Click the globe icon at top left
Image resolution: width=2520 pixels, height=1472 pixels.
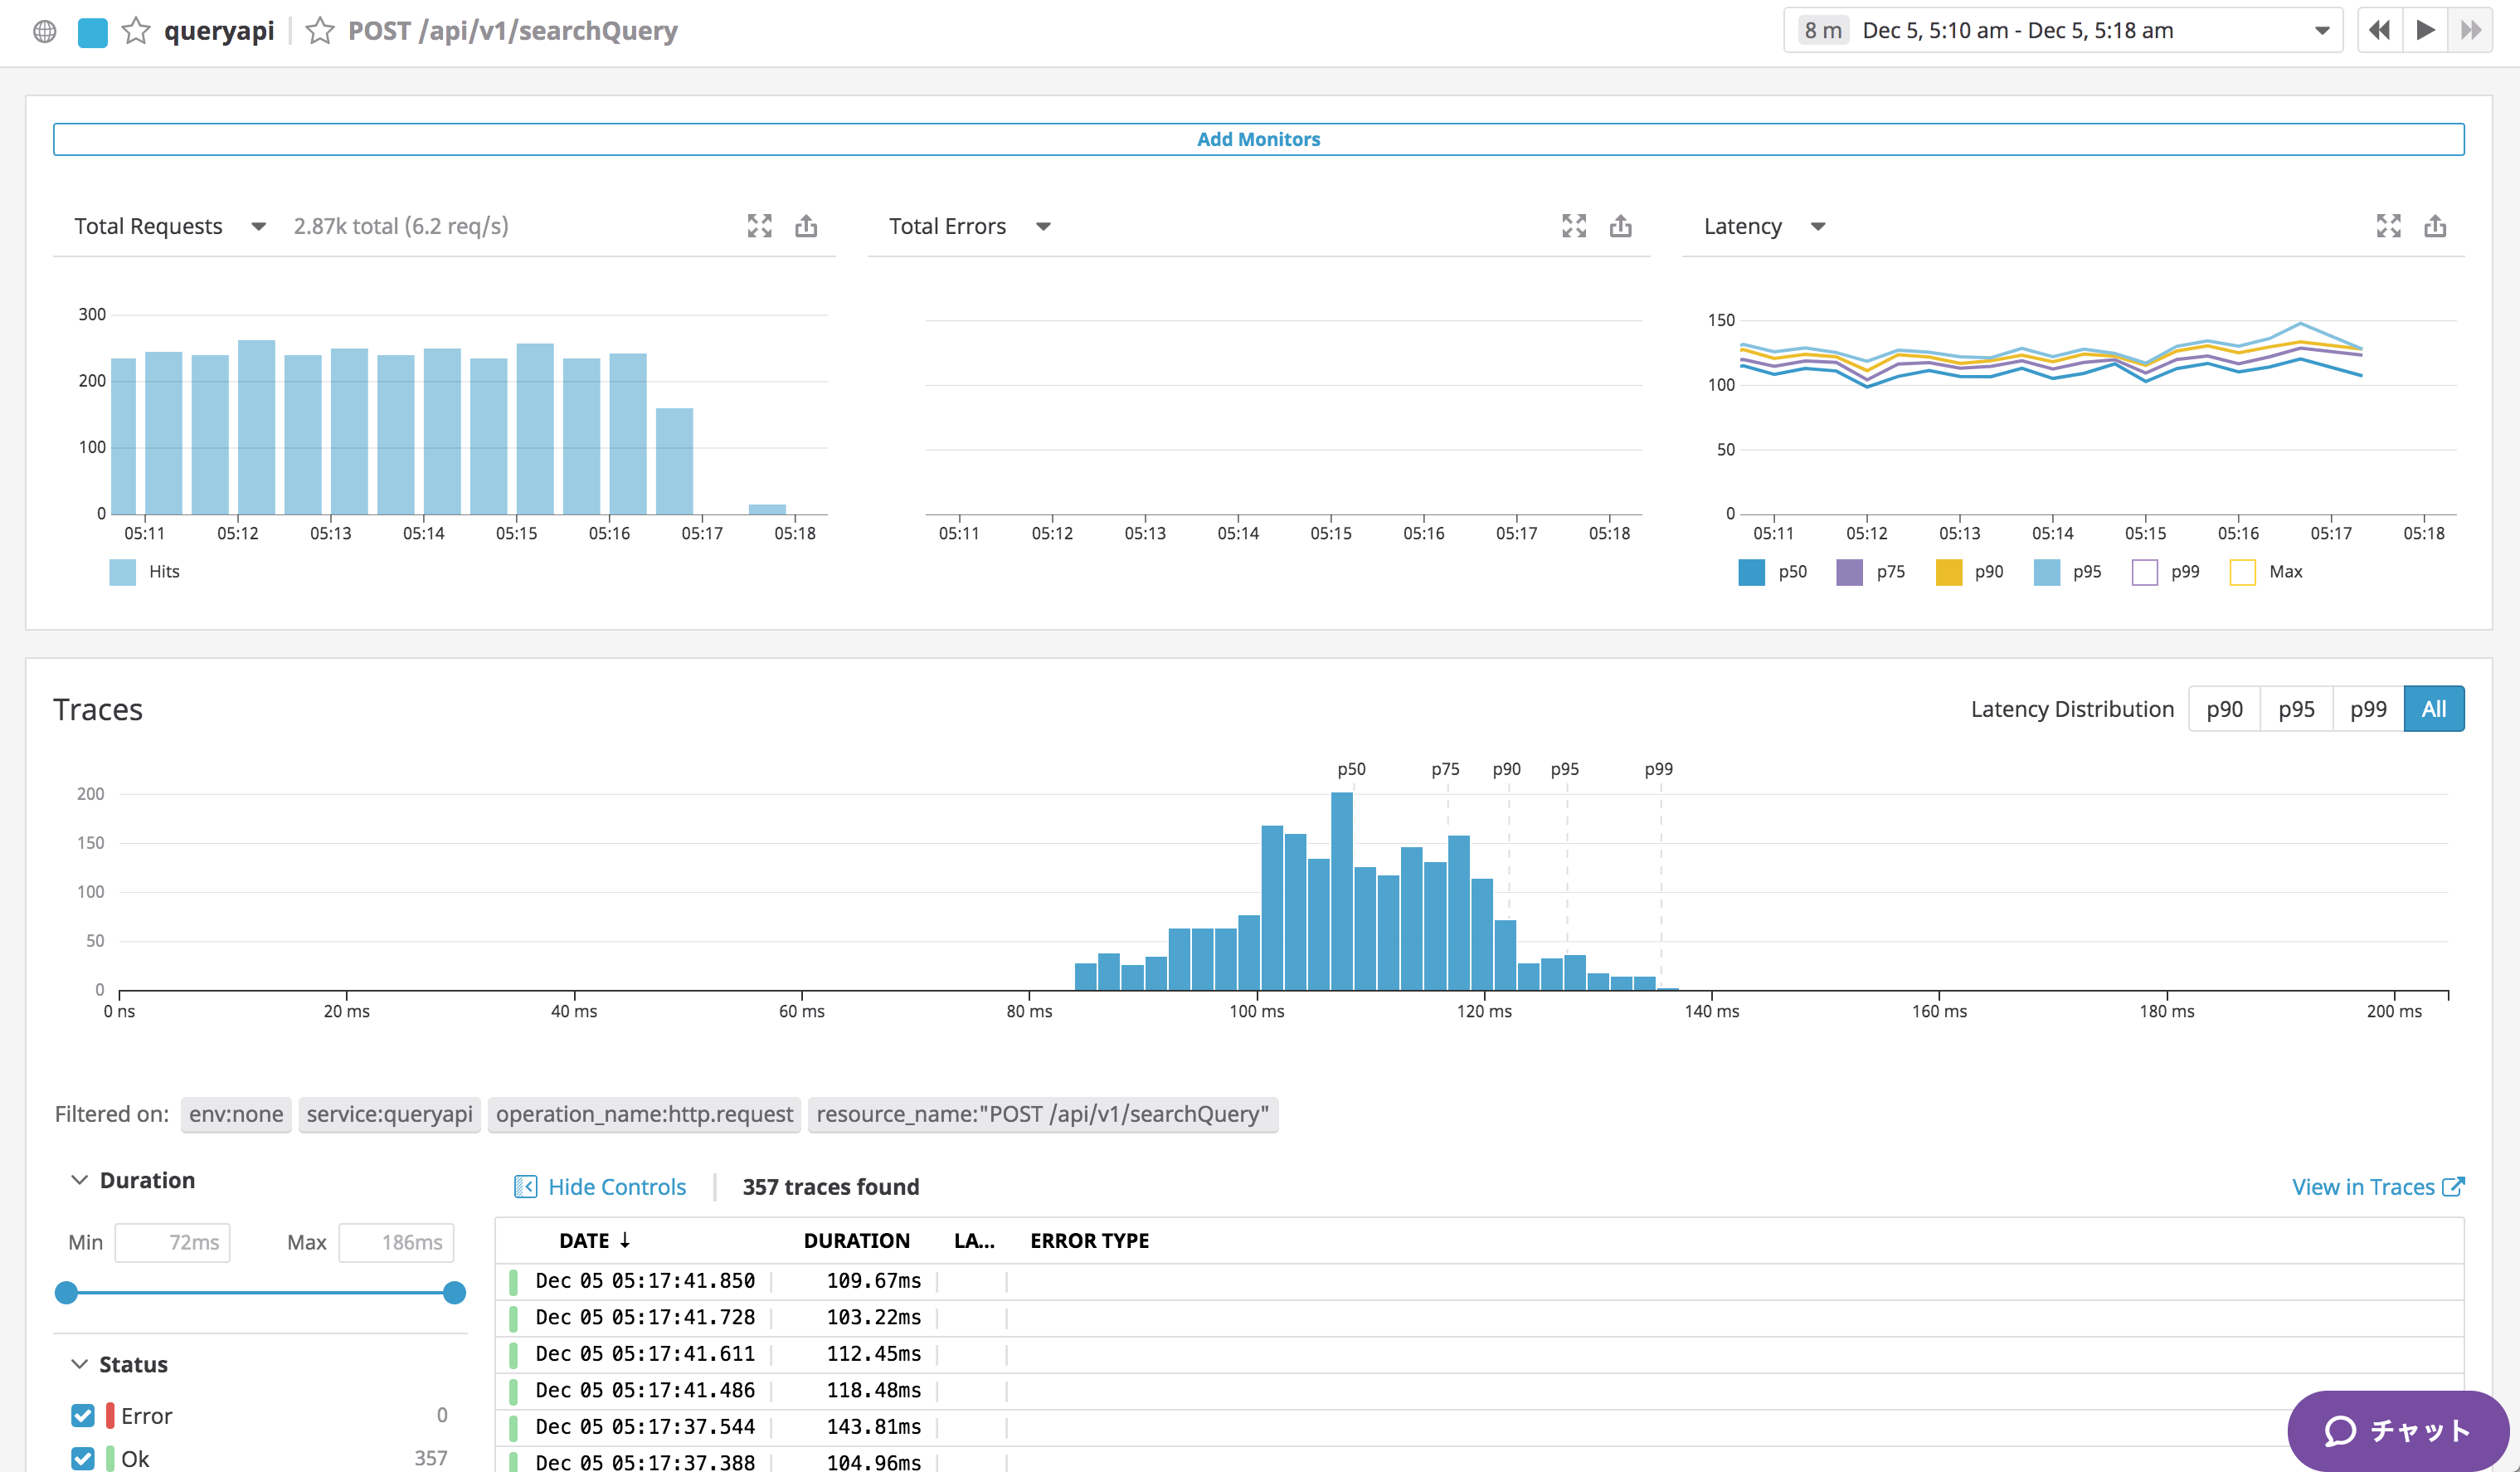pyautogui.click(x=44, y=31)
